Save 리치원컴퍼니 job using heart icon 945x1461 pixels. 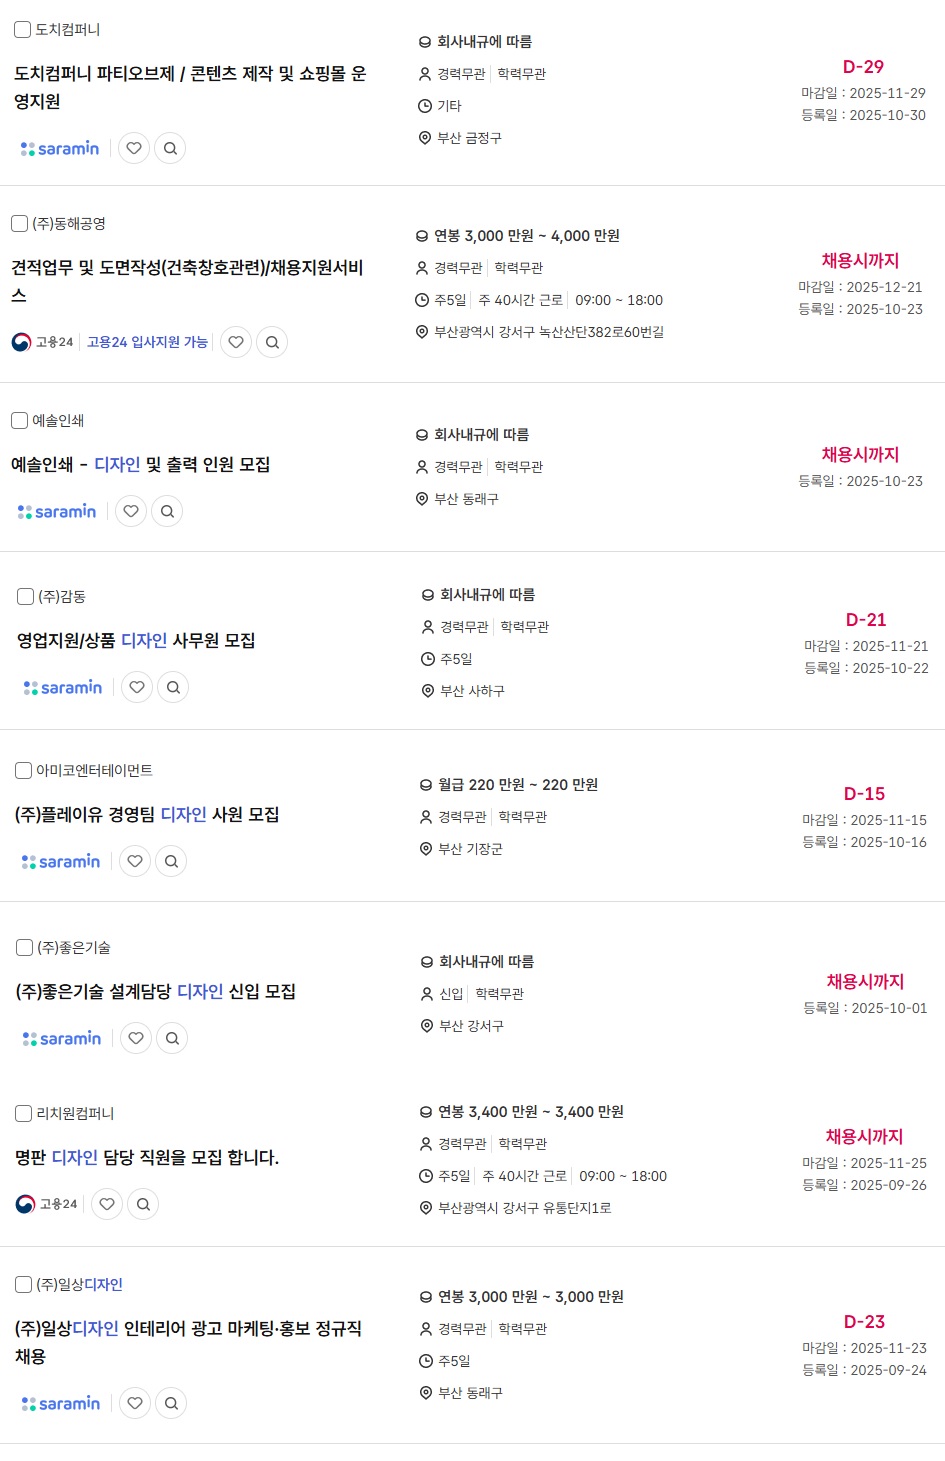(107, 1204)
